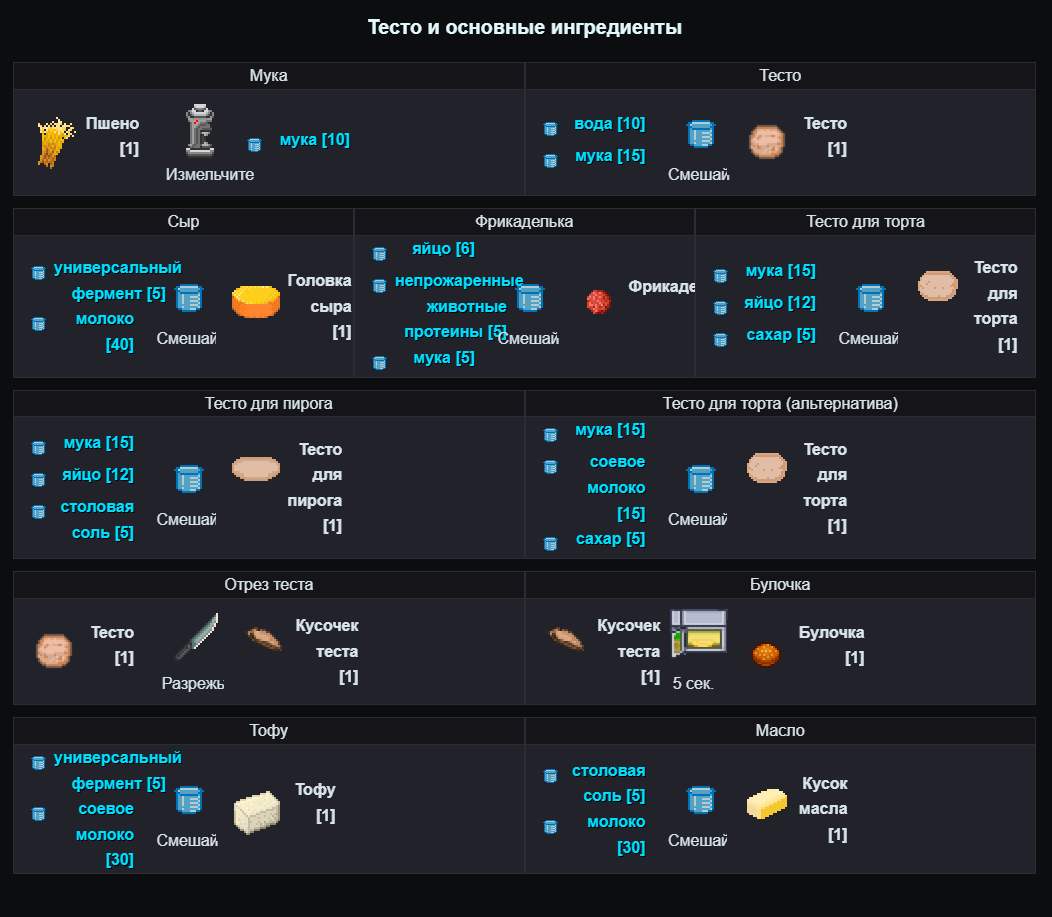Click the white tofu block icon
The image size is (1052, 917).
(256, 812)
